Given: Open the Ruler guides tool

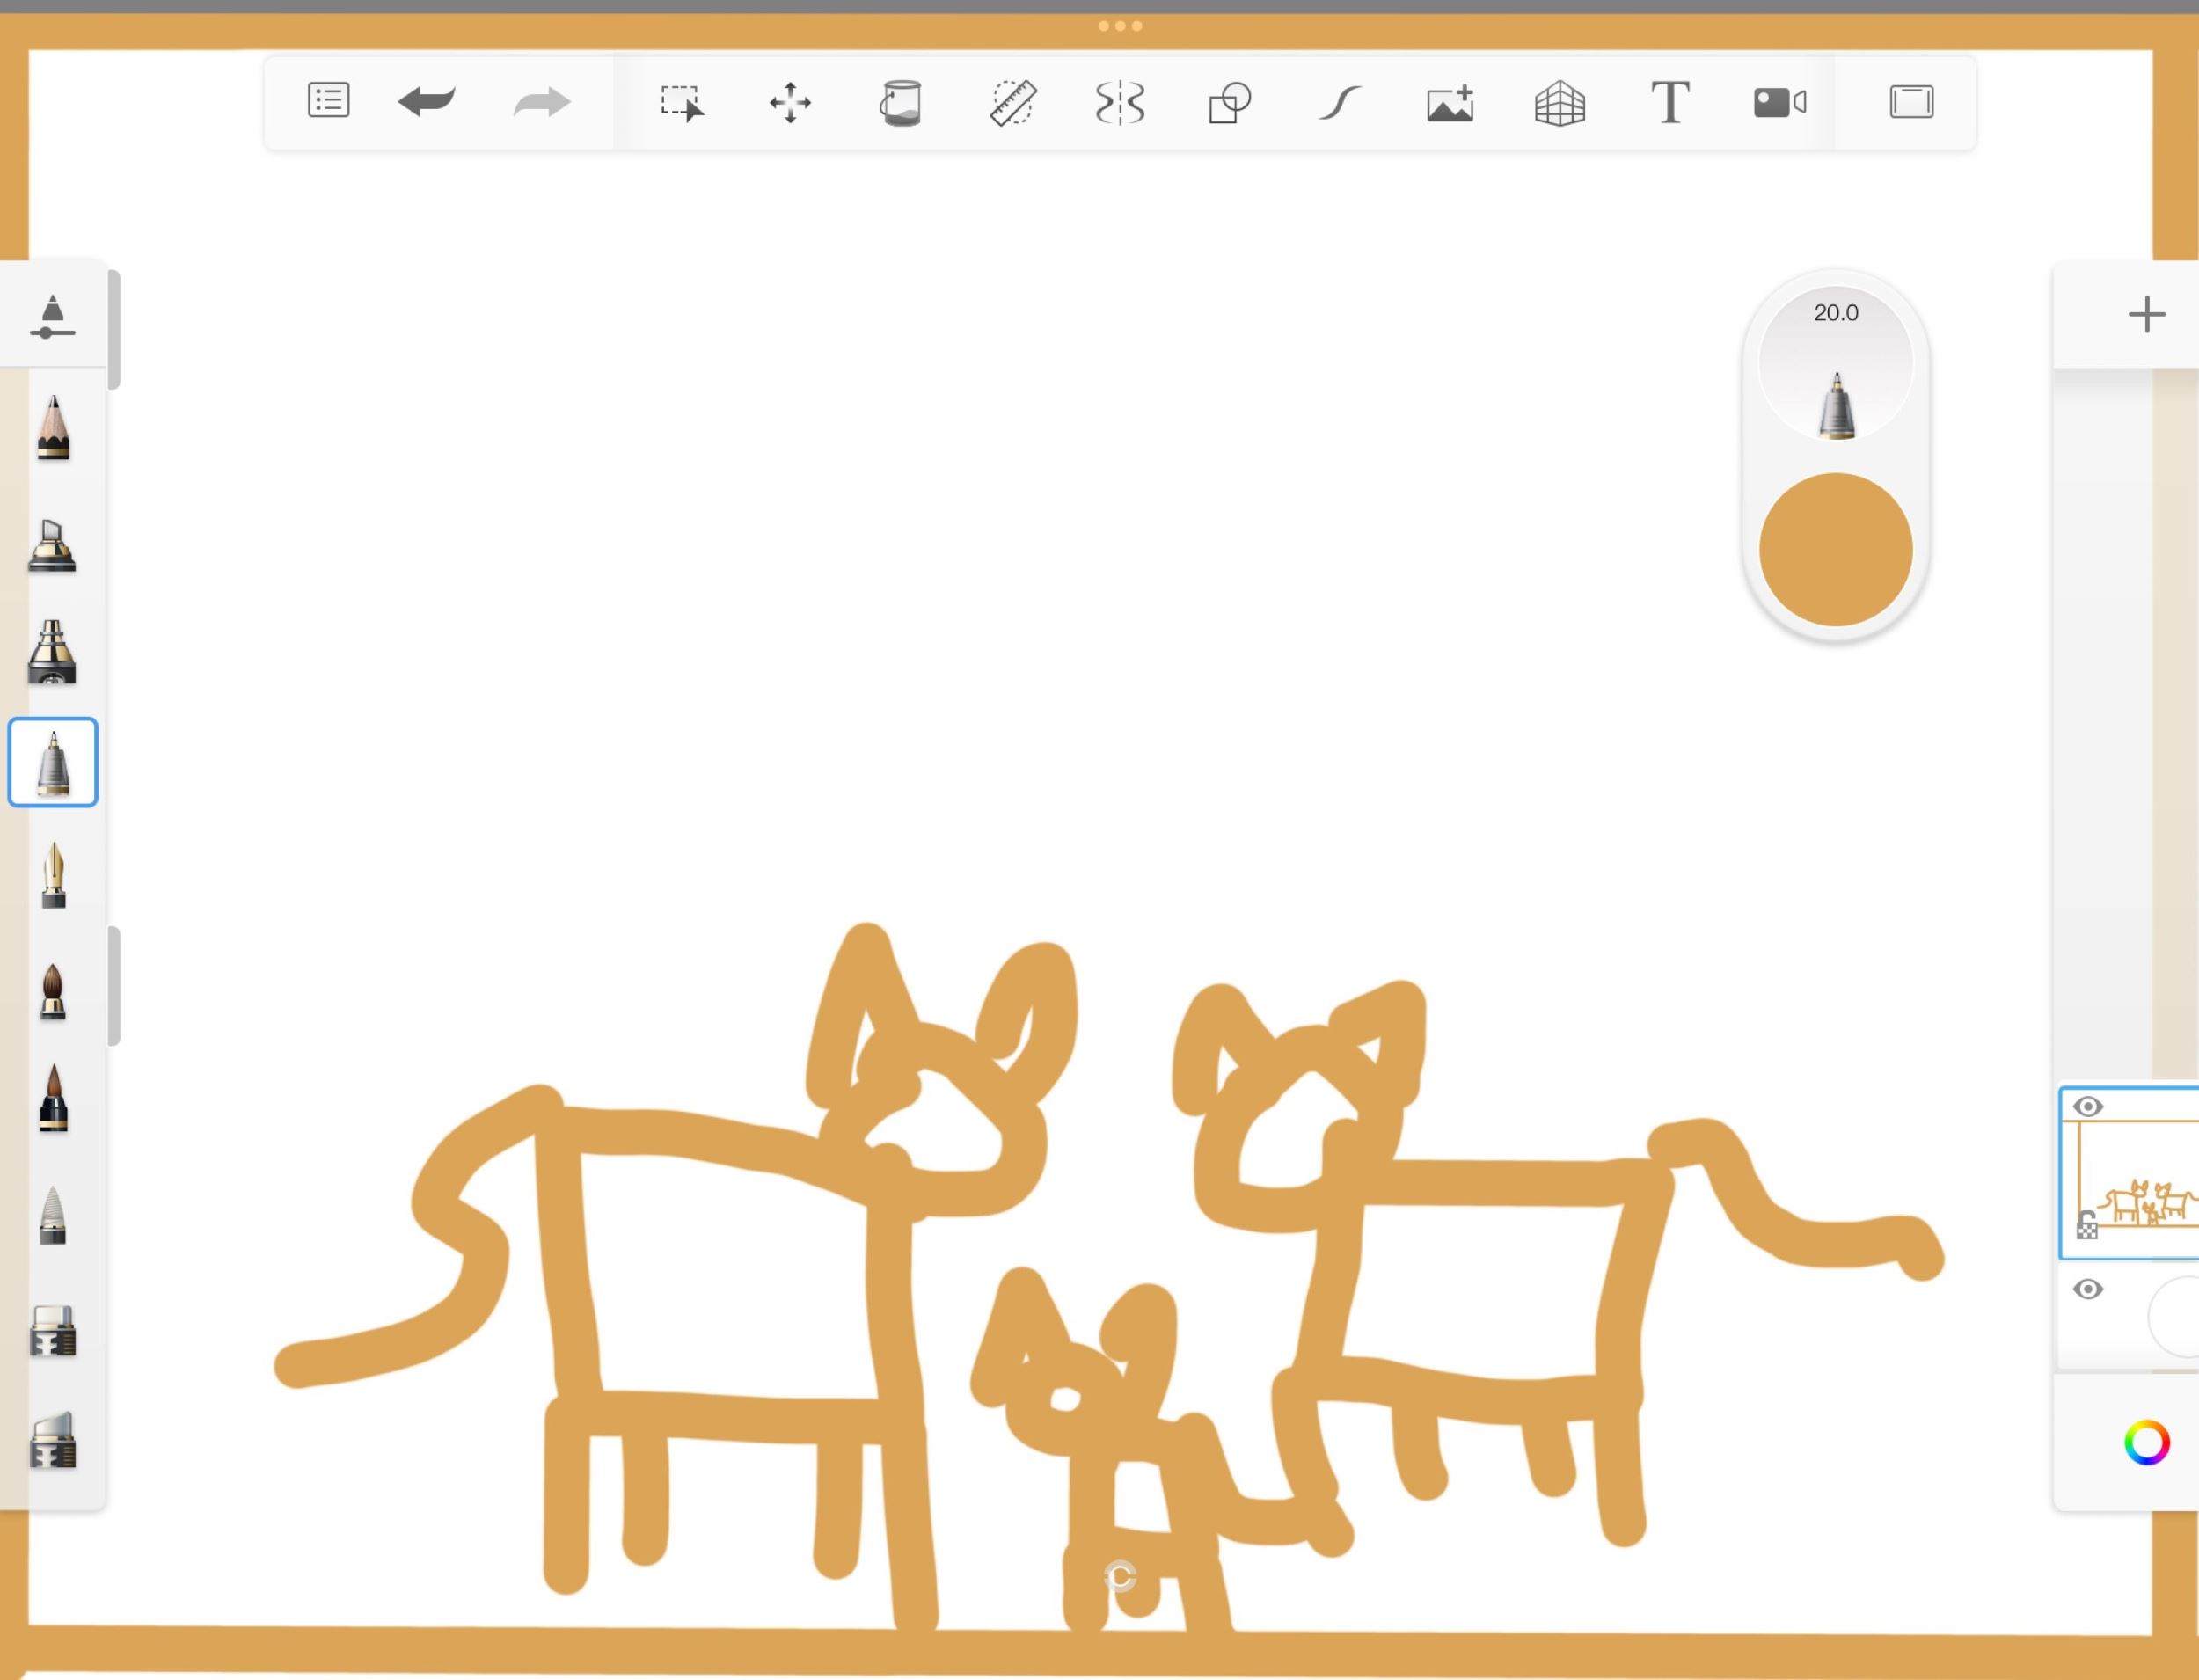Looking at the screenshot, I should pyautogui.click(x=1012, y=102).
